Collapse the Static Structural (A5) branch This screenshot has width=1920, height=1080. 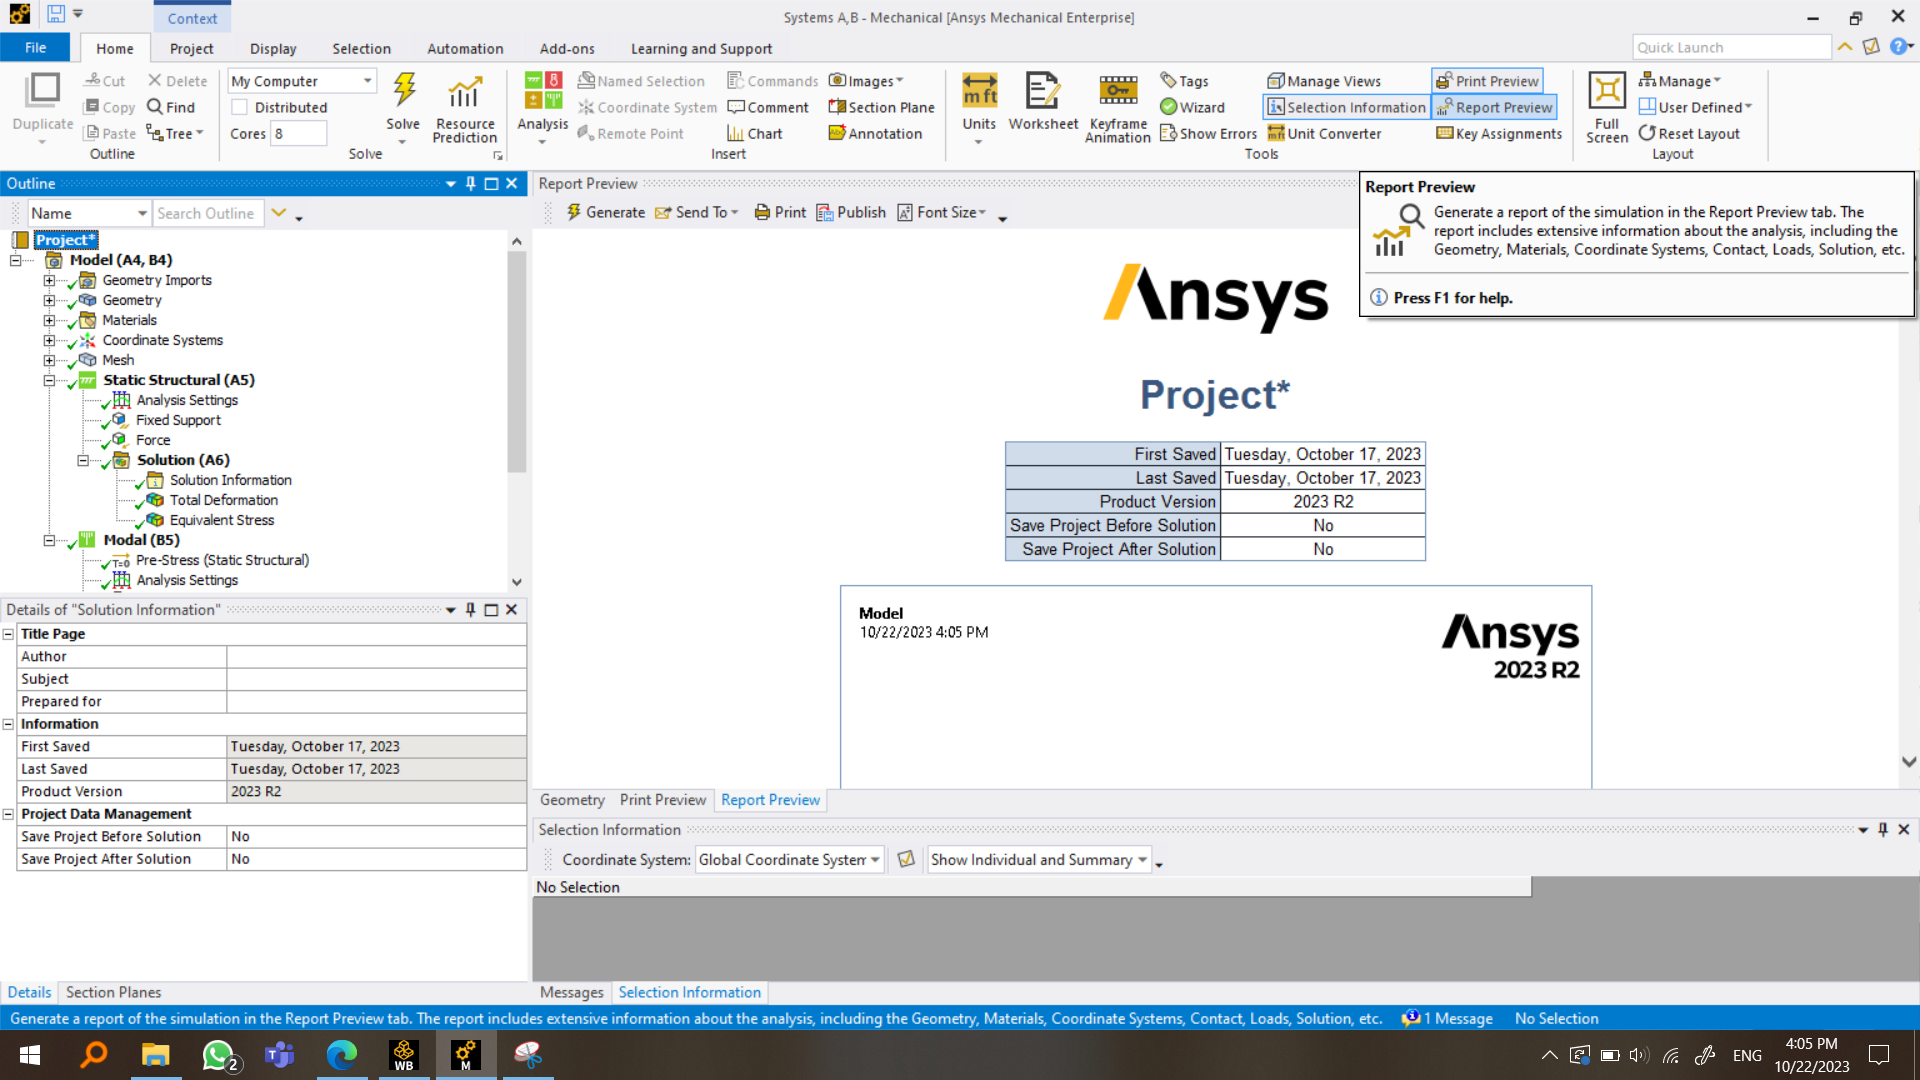pos(49,380)
